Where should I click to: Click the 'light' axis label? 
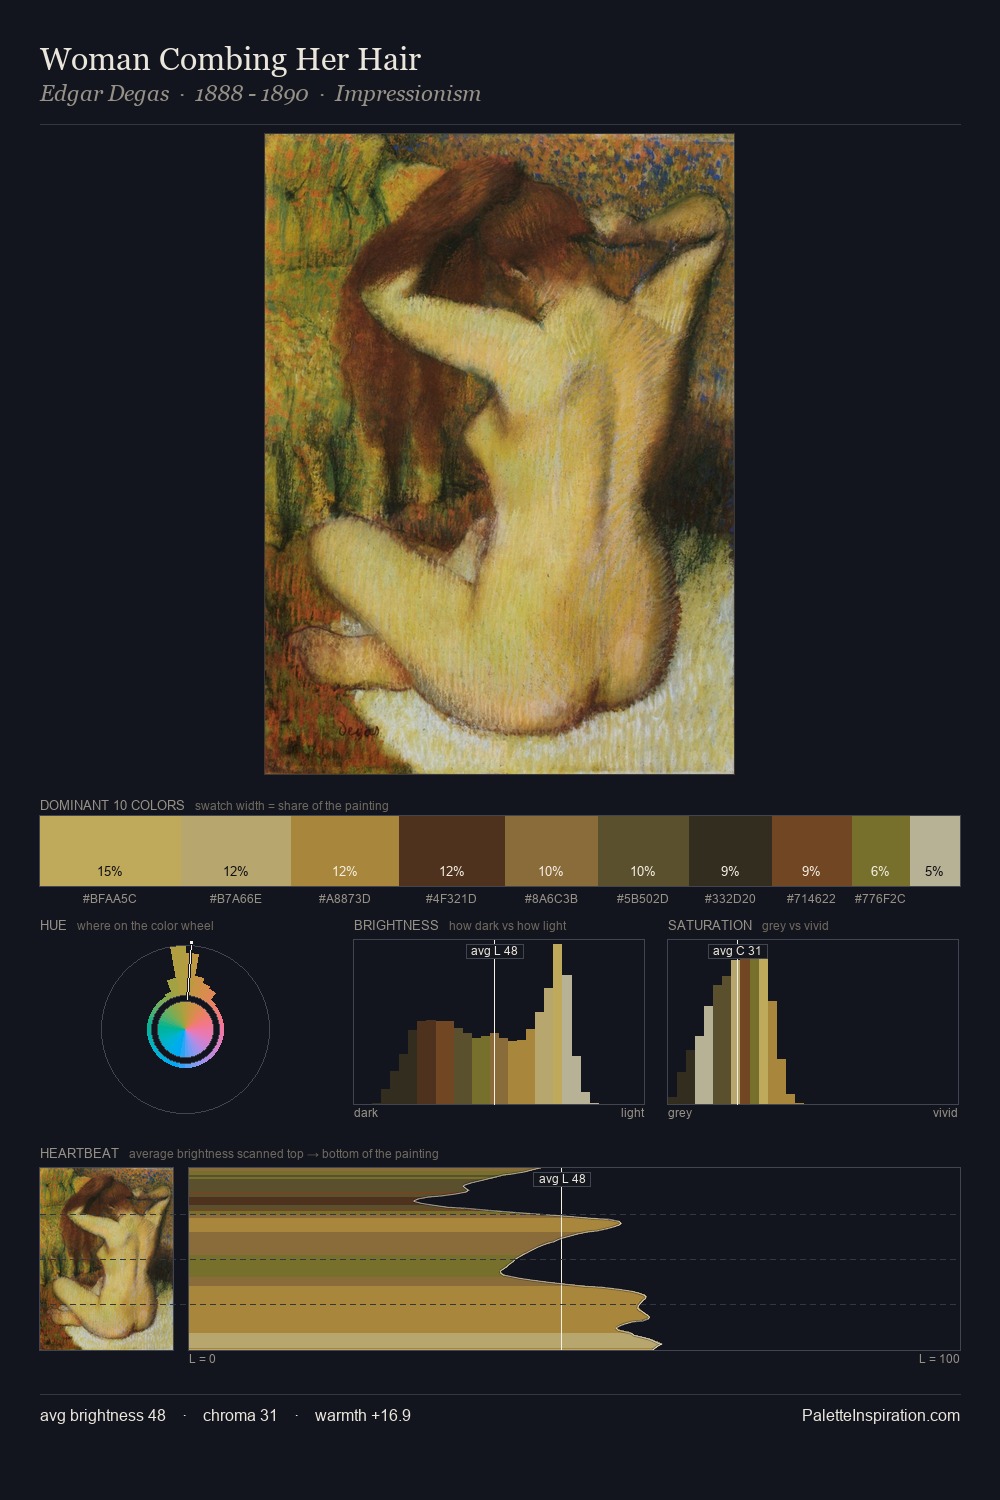(632, 1113)
